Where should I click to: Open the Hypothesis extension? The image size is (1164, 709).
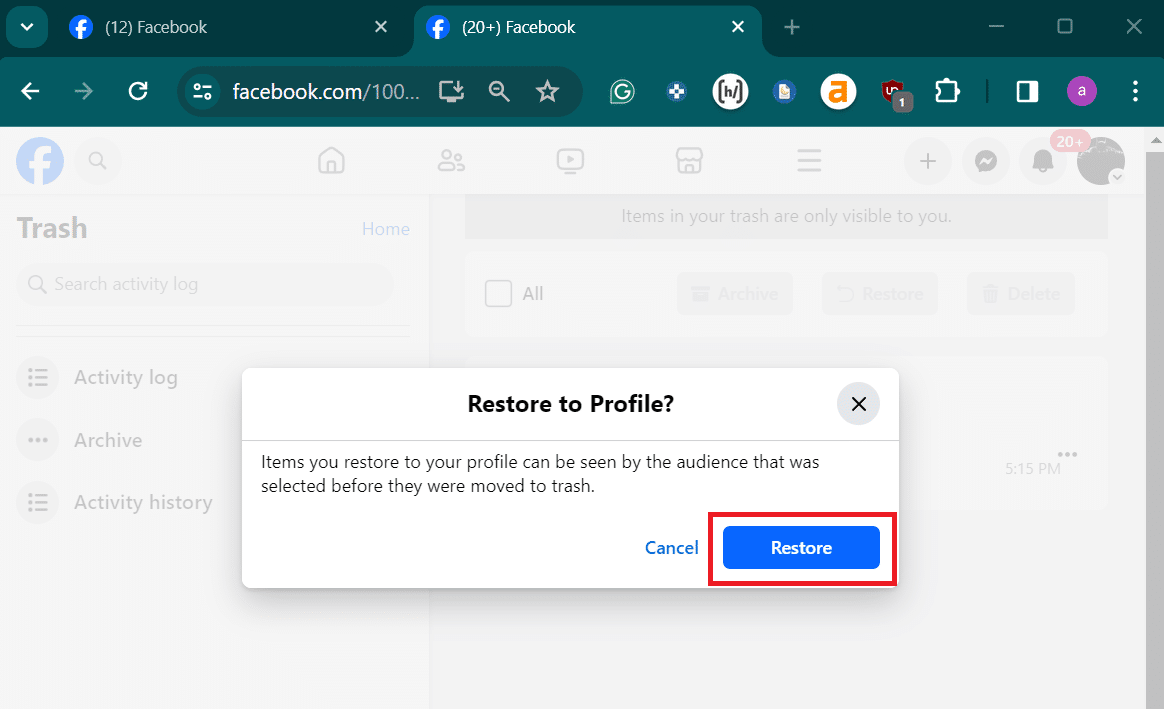tap(730, 91)
